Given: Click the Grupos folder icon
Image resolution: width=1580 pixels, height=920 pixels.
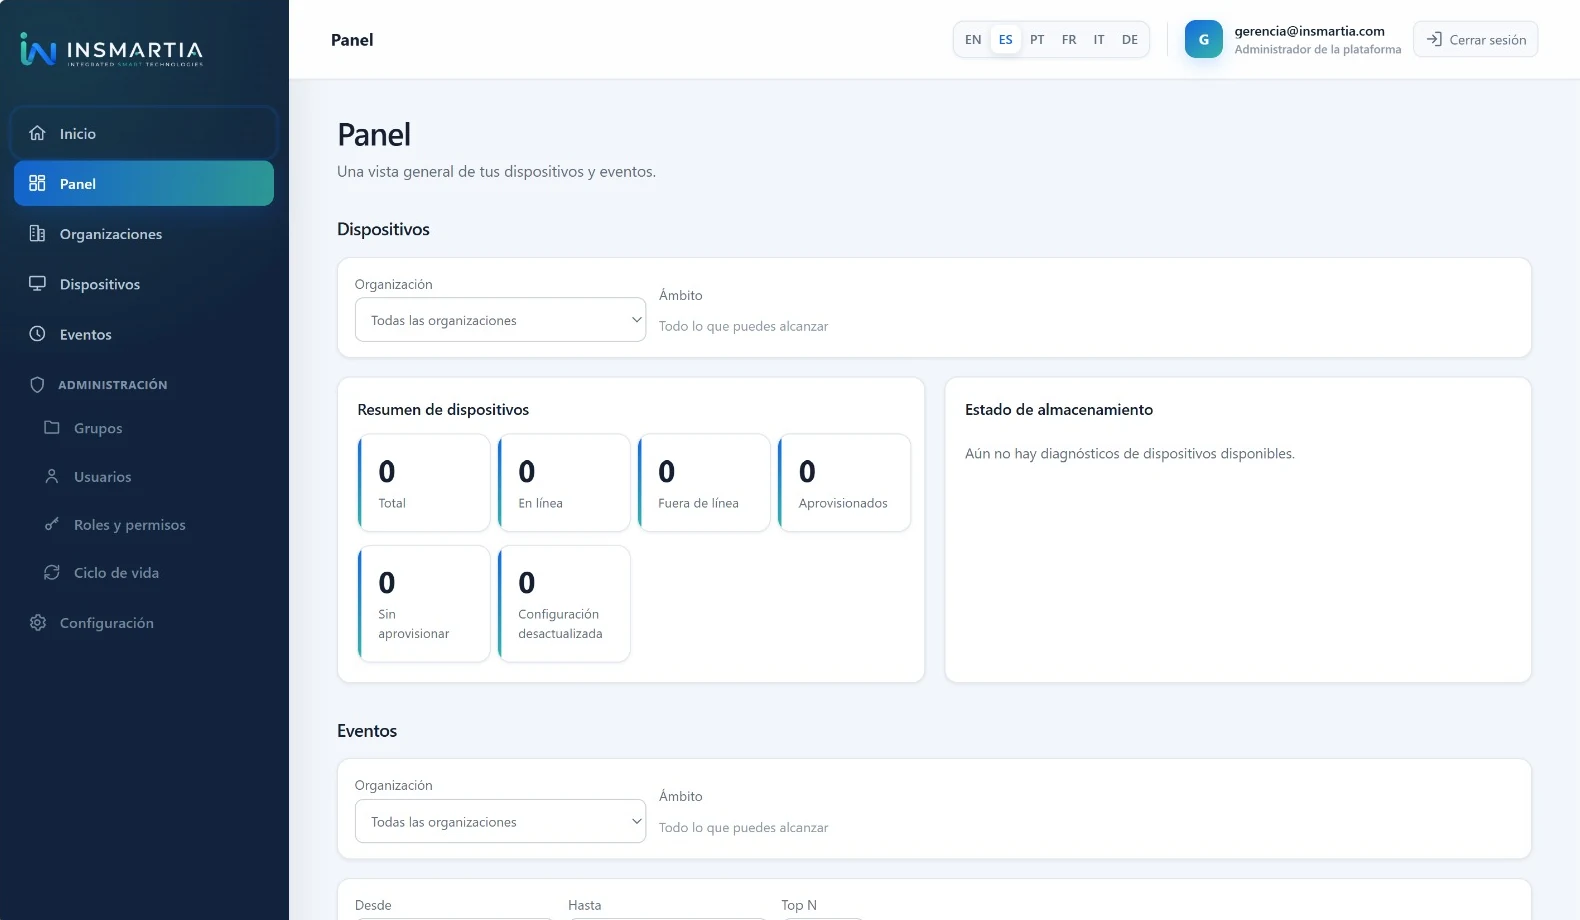Looking at the screenshot, I should tap(52, 427).
